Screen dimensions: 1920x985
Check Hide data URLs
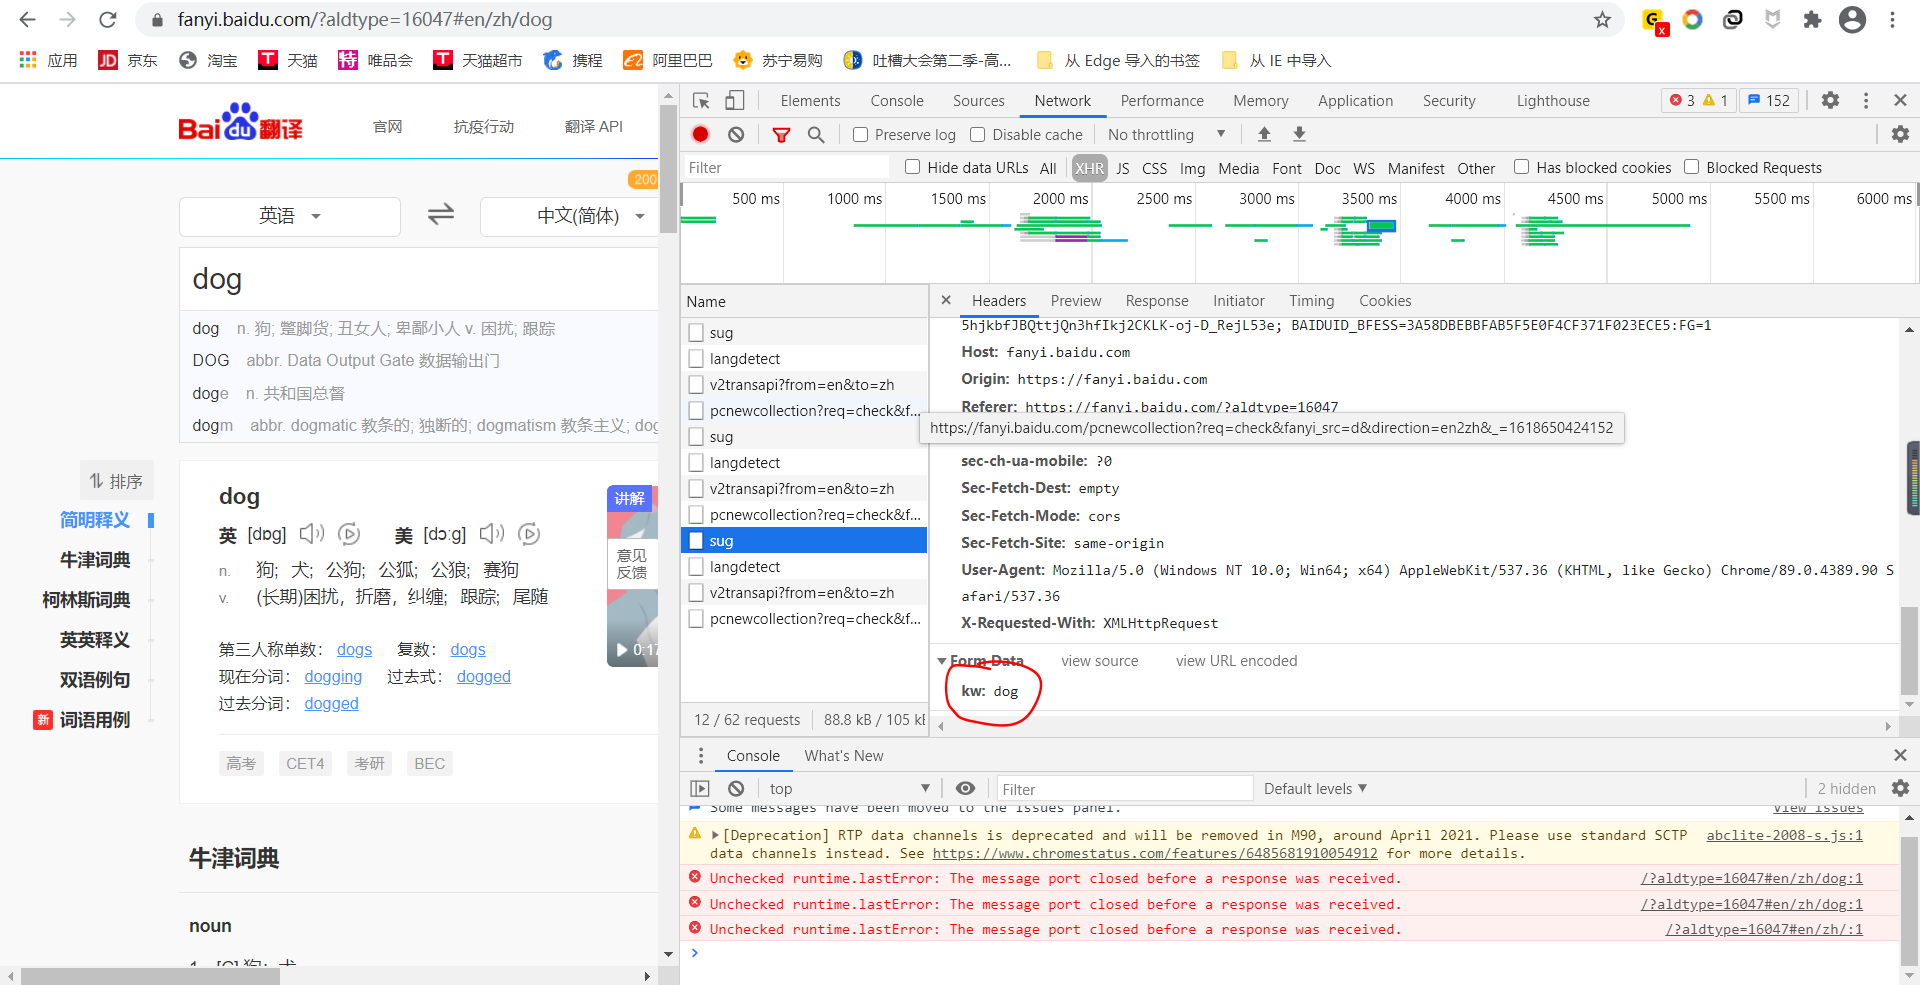pos(912,167)
